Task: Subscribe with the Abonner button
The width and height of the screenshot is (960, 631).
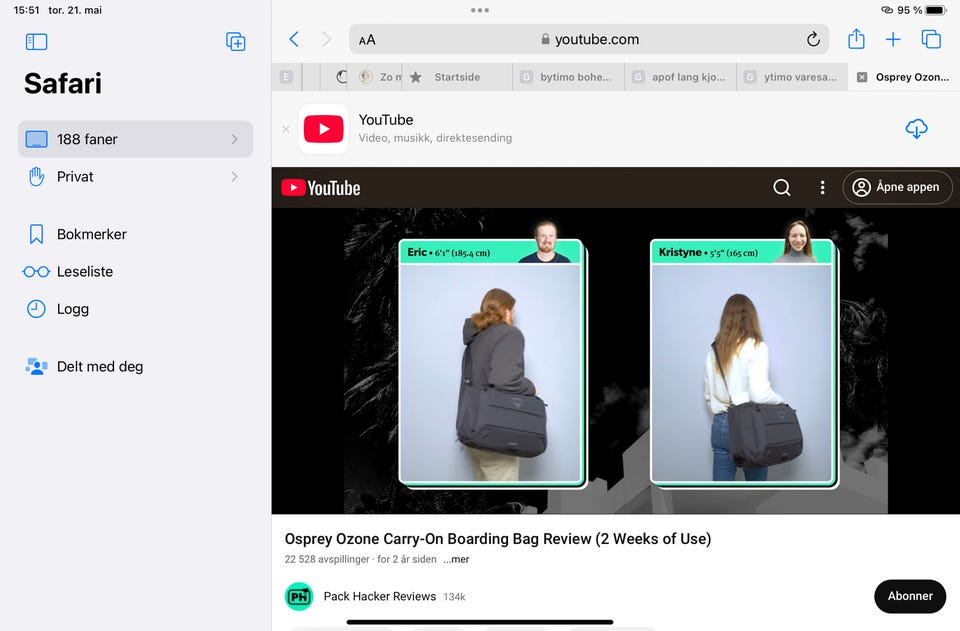Action: [x=910, y=596]
